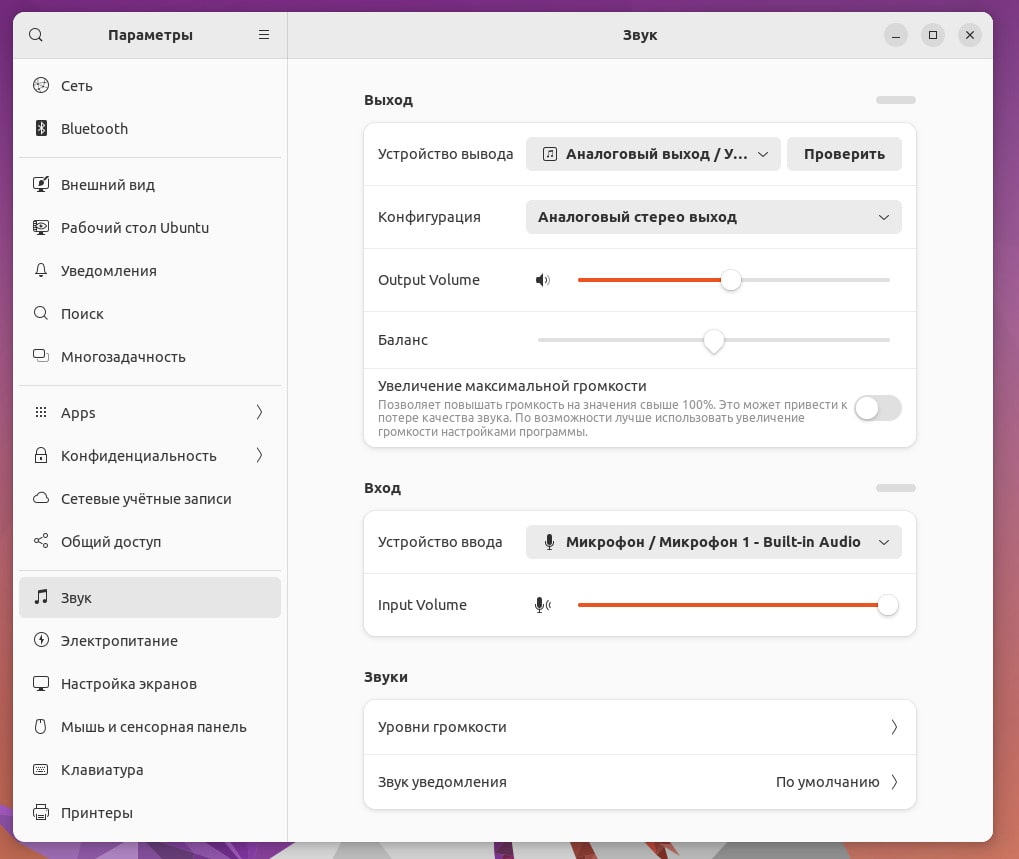Maximize the Settings window
The width and height of the screenshot is (1019, 859).
(x=933, y=35)
